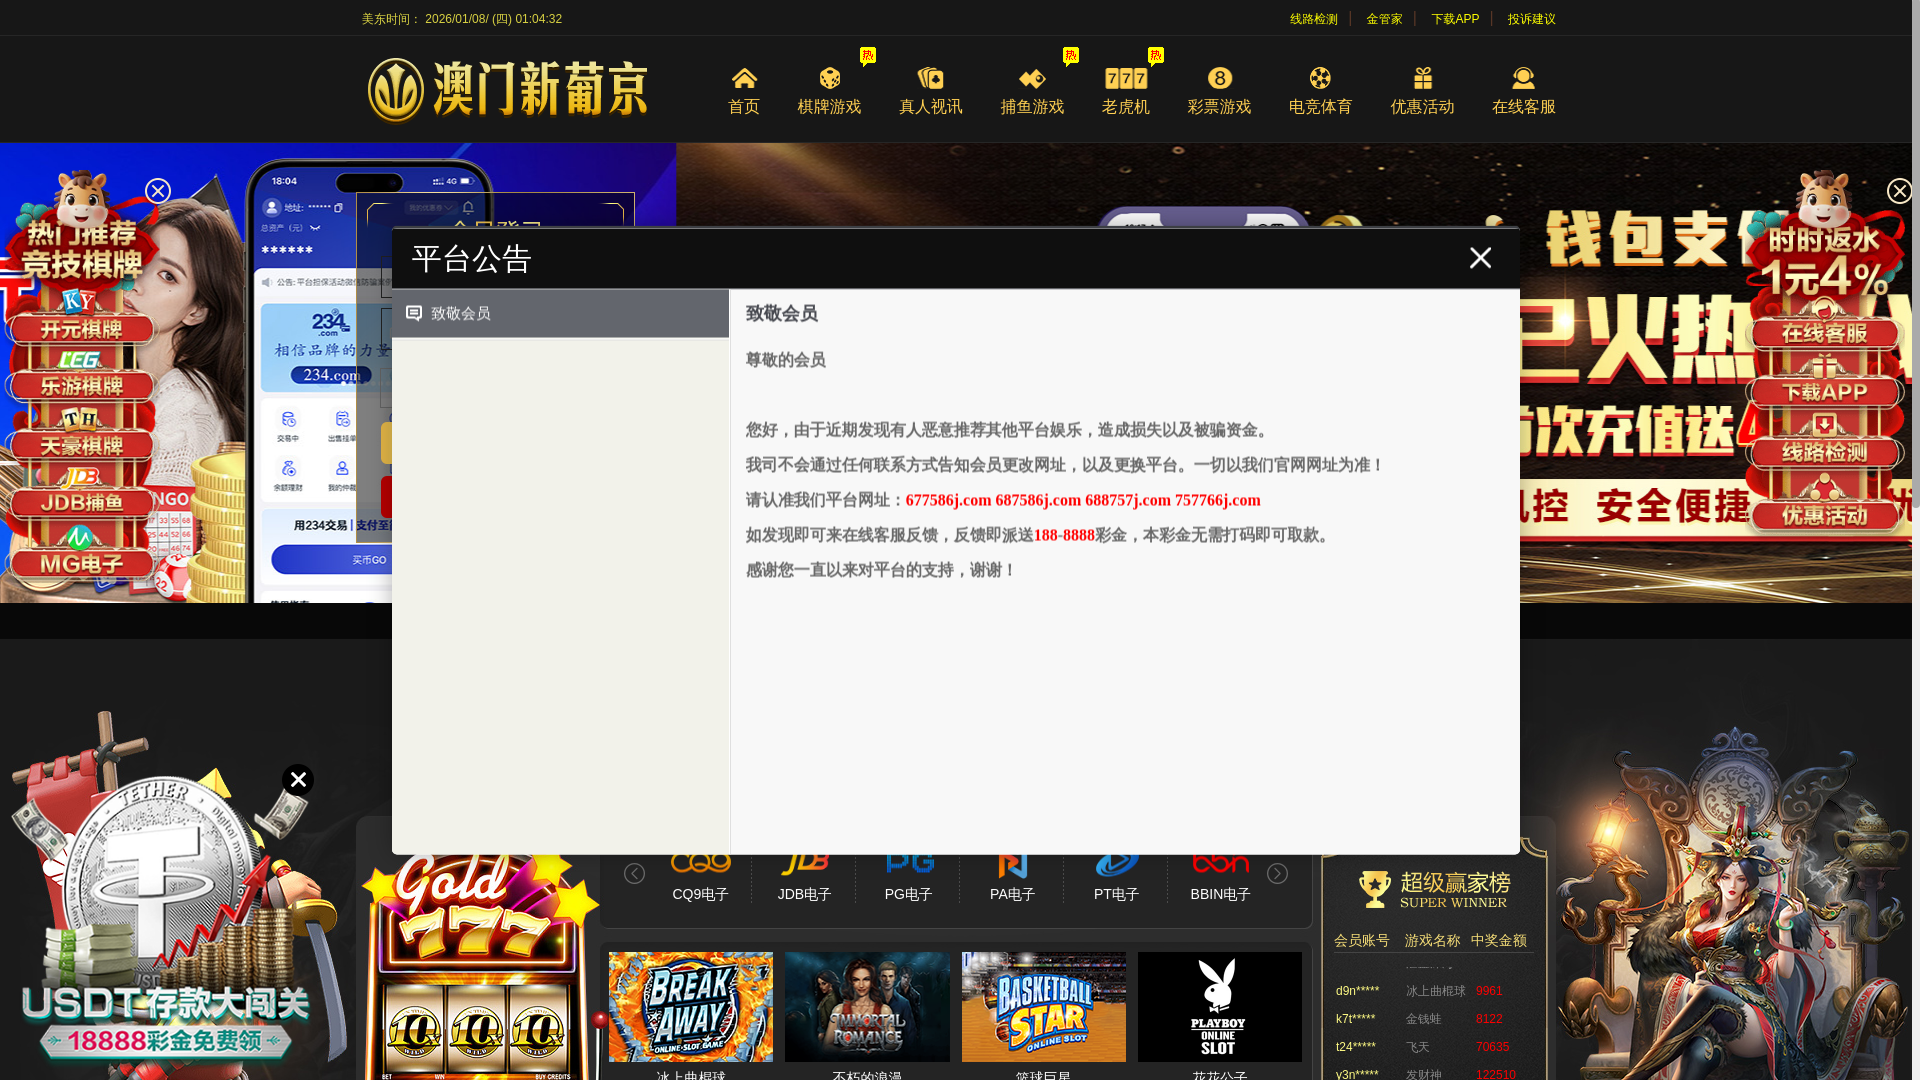1920x1080 pixels.
Task: Open 开元棋牌 from left sidebar
Action: [x=80, y=329]
